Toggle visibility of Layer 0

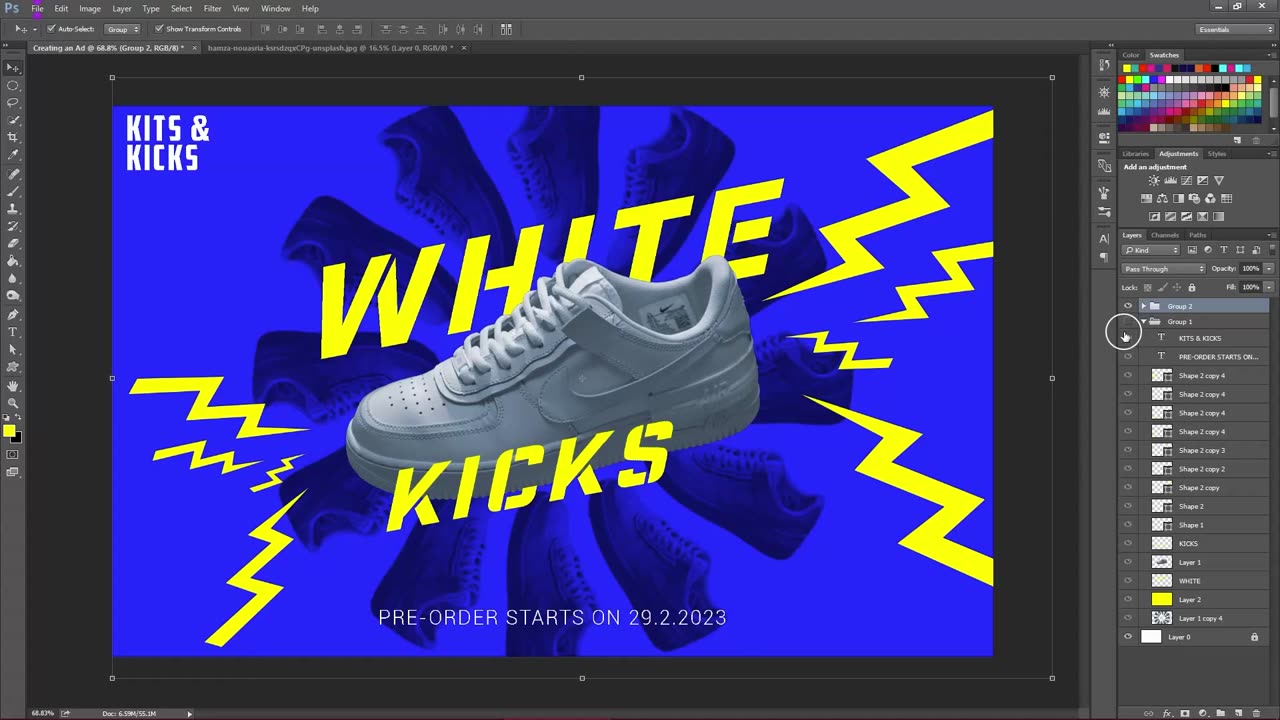click(1128, 636)
